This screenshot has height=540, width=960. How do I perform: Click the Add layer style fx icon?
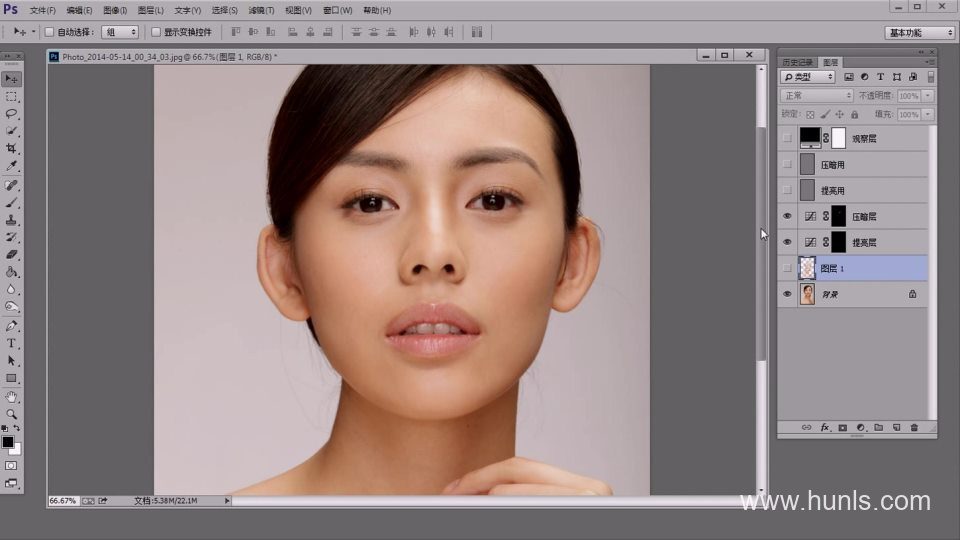tap(825, 427)
